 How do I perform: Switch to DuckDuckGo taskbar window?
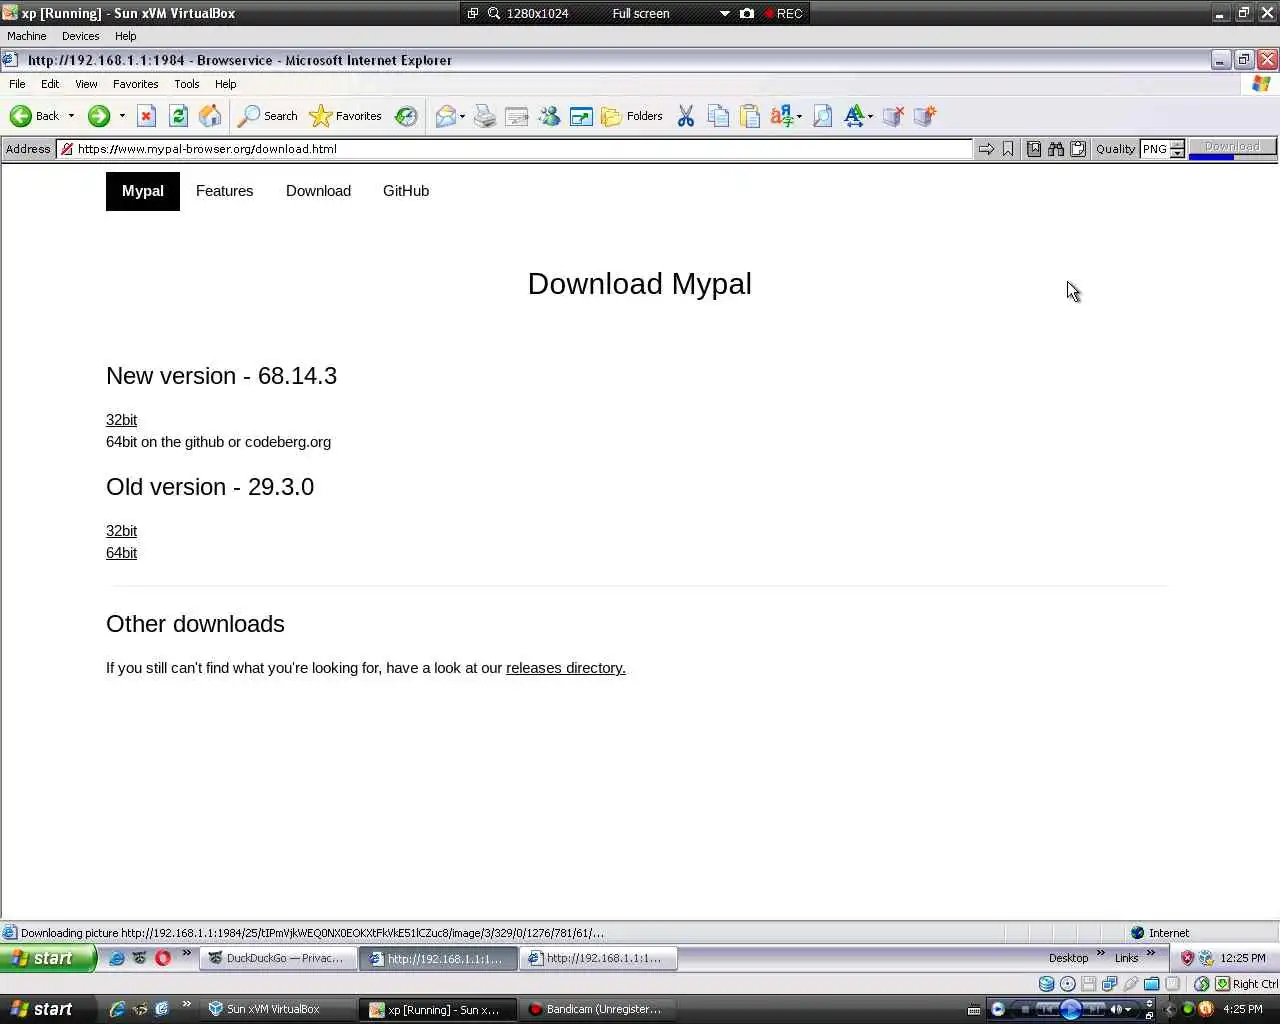[x=278, y=958]
